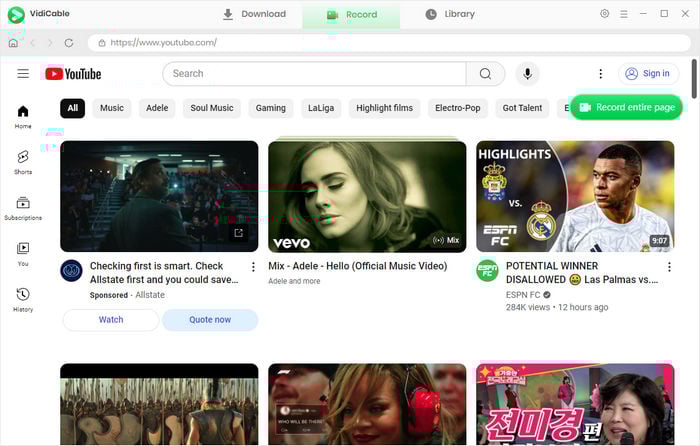The width and height of the screenshot is (700, 446).
Task: Select the Adele filter chip
Action: (157, 108)
